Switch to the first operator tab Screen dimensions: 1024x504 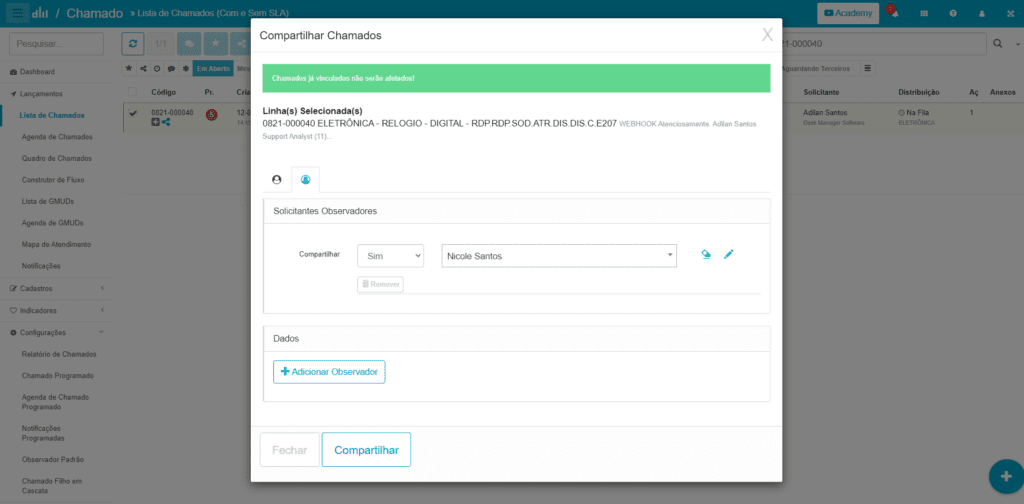(x=276, y=180)
